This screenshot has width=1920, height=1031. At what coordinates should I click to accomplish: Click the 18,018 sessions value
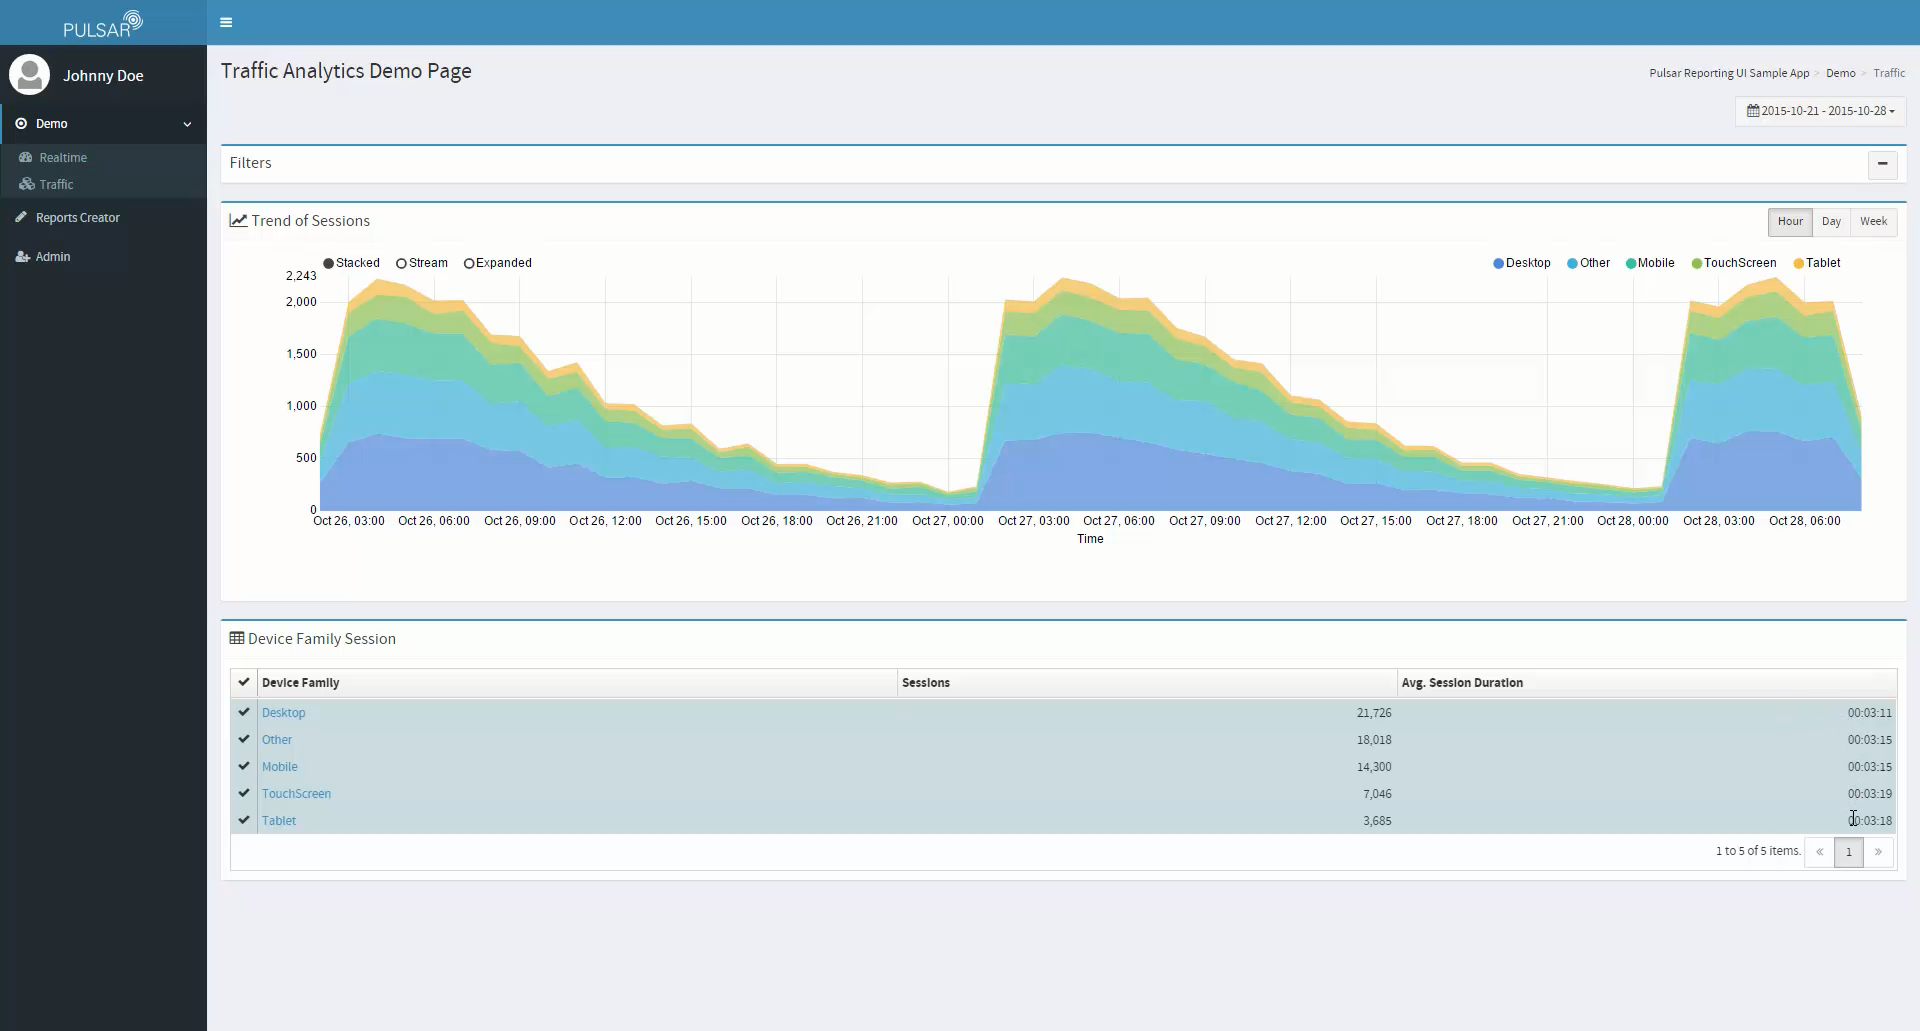tap(1374, 740)
